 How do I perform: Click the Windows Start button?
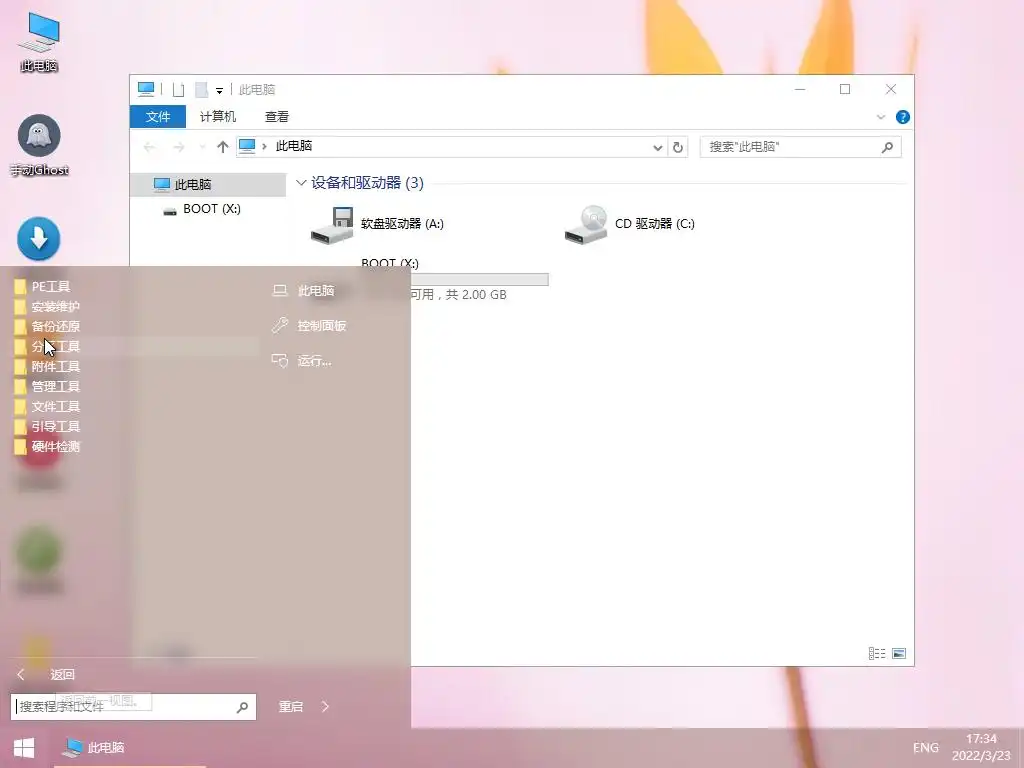24,748
